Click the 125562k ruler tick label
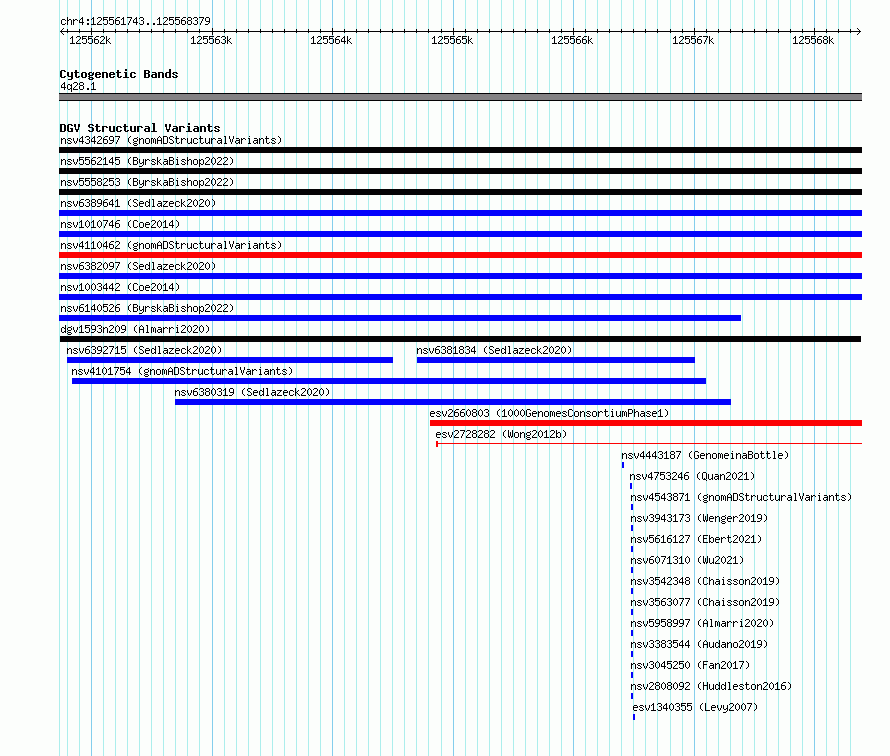This screenshot has width=890, height=756. [90, 40]
